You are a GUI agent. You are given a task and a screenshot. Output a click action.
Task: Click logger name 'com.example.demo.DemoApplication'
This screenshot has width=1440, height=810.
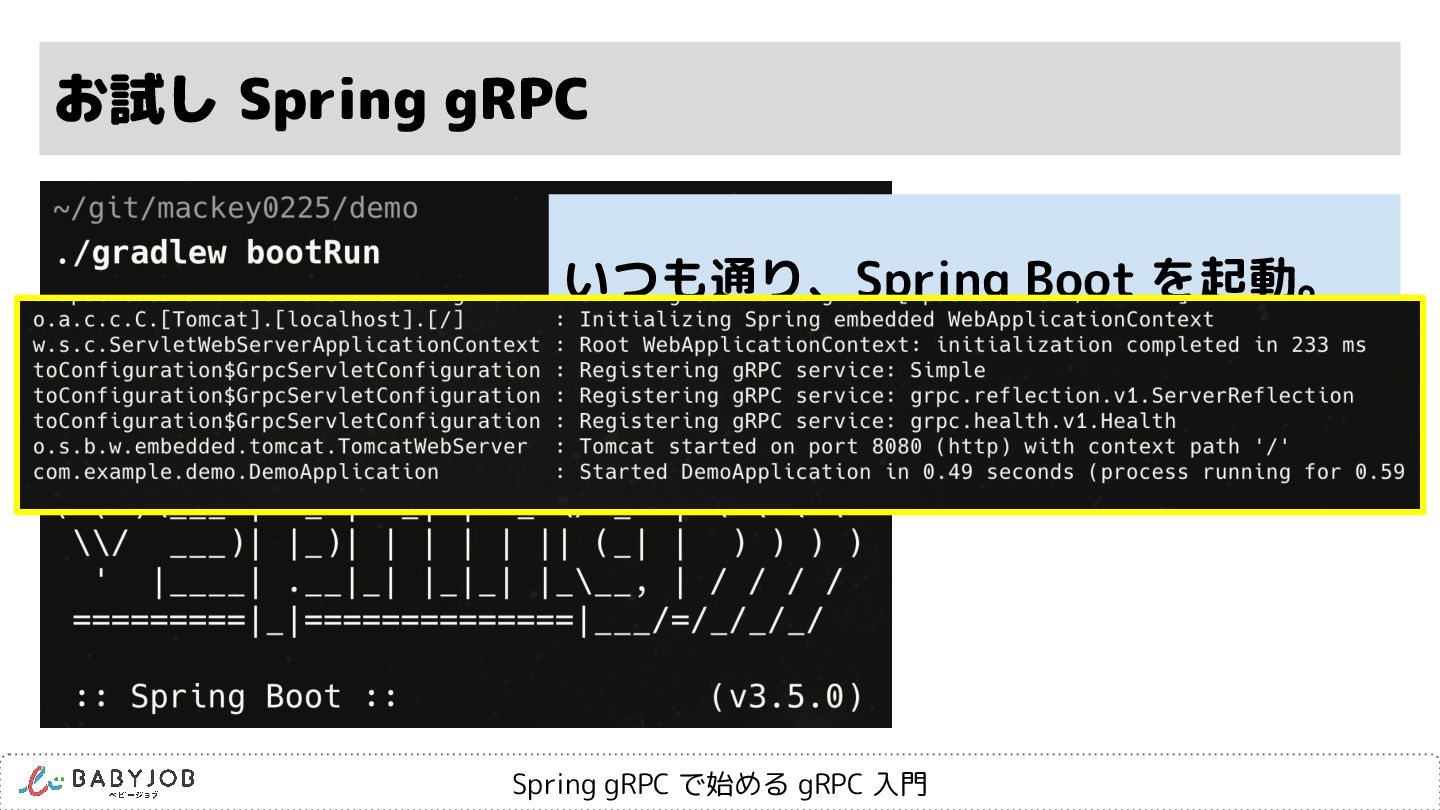click(x=236, y=472)
